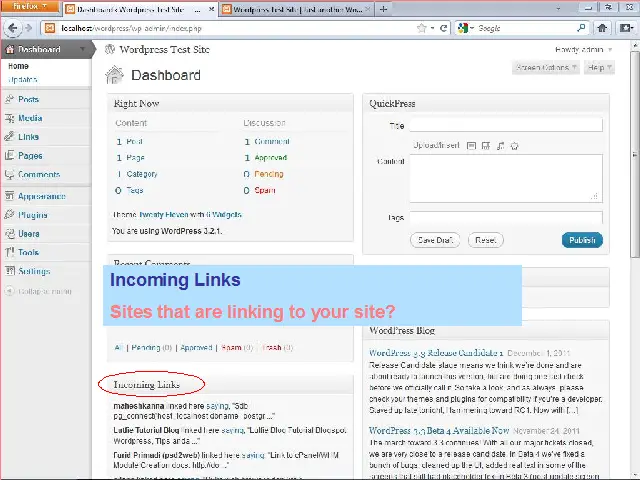Viewport: 640px width, 480px height.
Task: Open the browser Home icon
Action: click(602, 28)
